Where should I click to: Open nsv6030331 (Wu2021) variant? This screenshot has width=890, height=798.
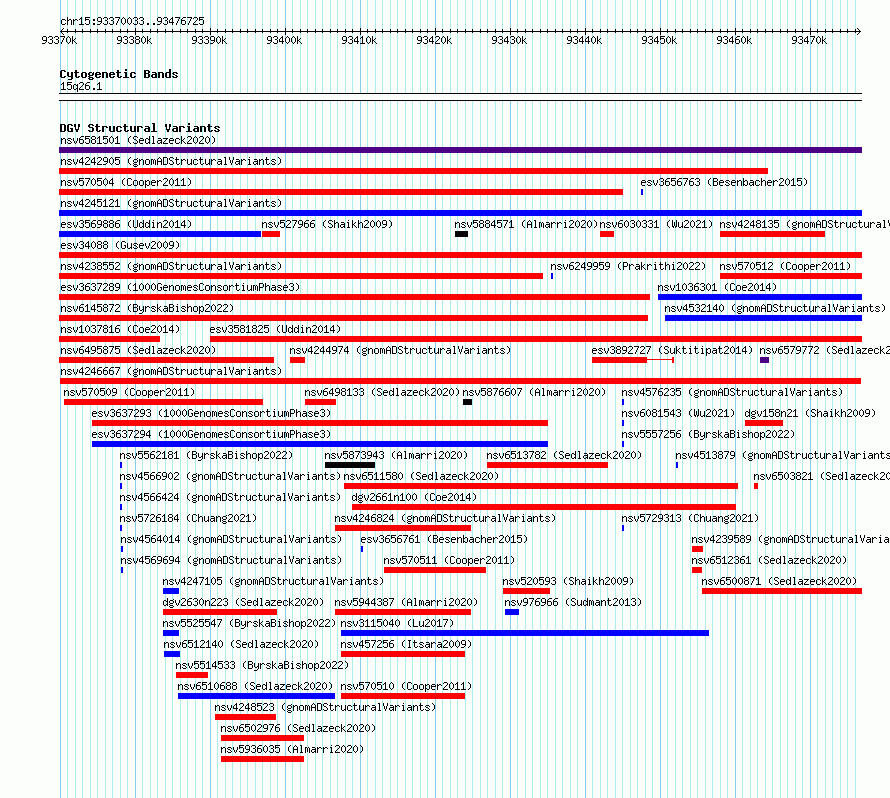656,224
